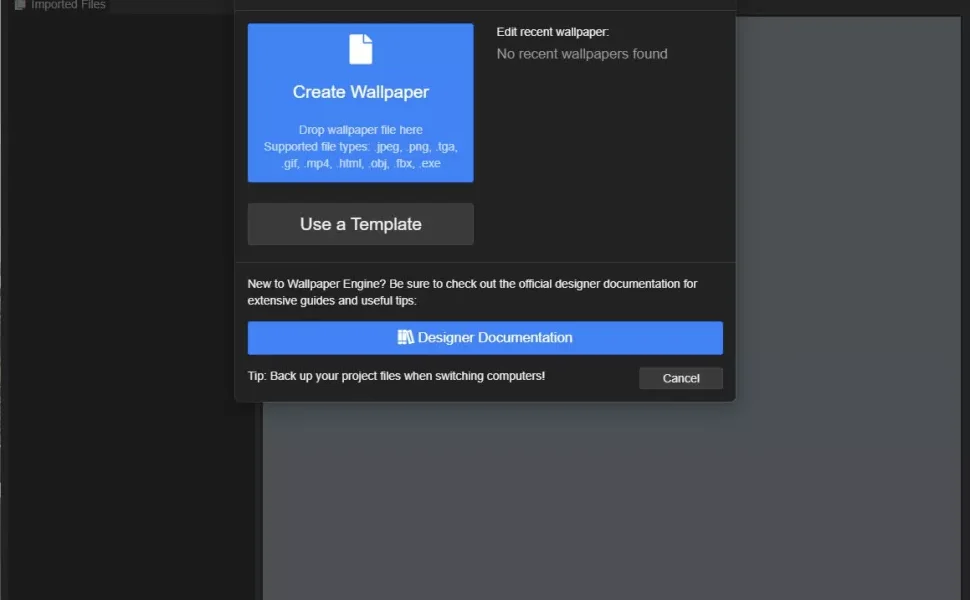Click the file icon in Create Wallpaper tile
970x600 pixels.
click(x=360, y=49)
